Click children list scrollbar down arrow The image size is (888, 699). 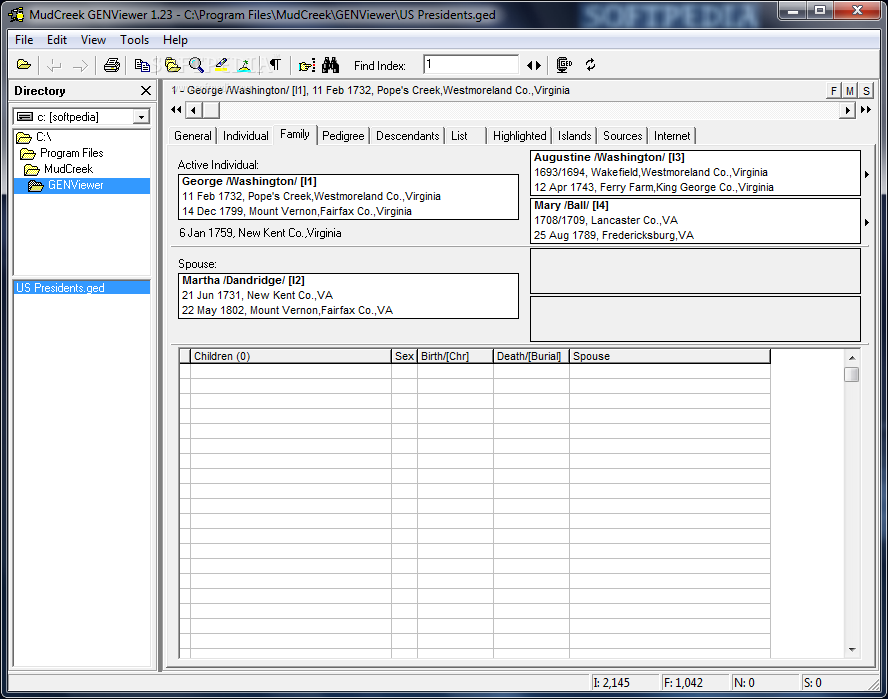[852, 650]
